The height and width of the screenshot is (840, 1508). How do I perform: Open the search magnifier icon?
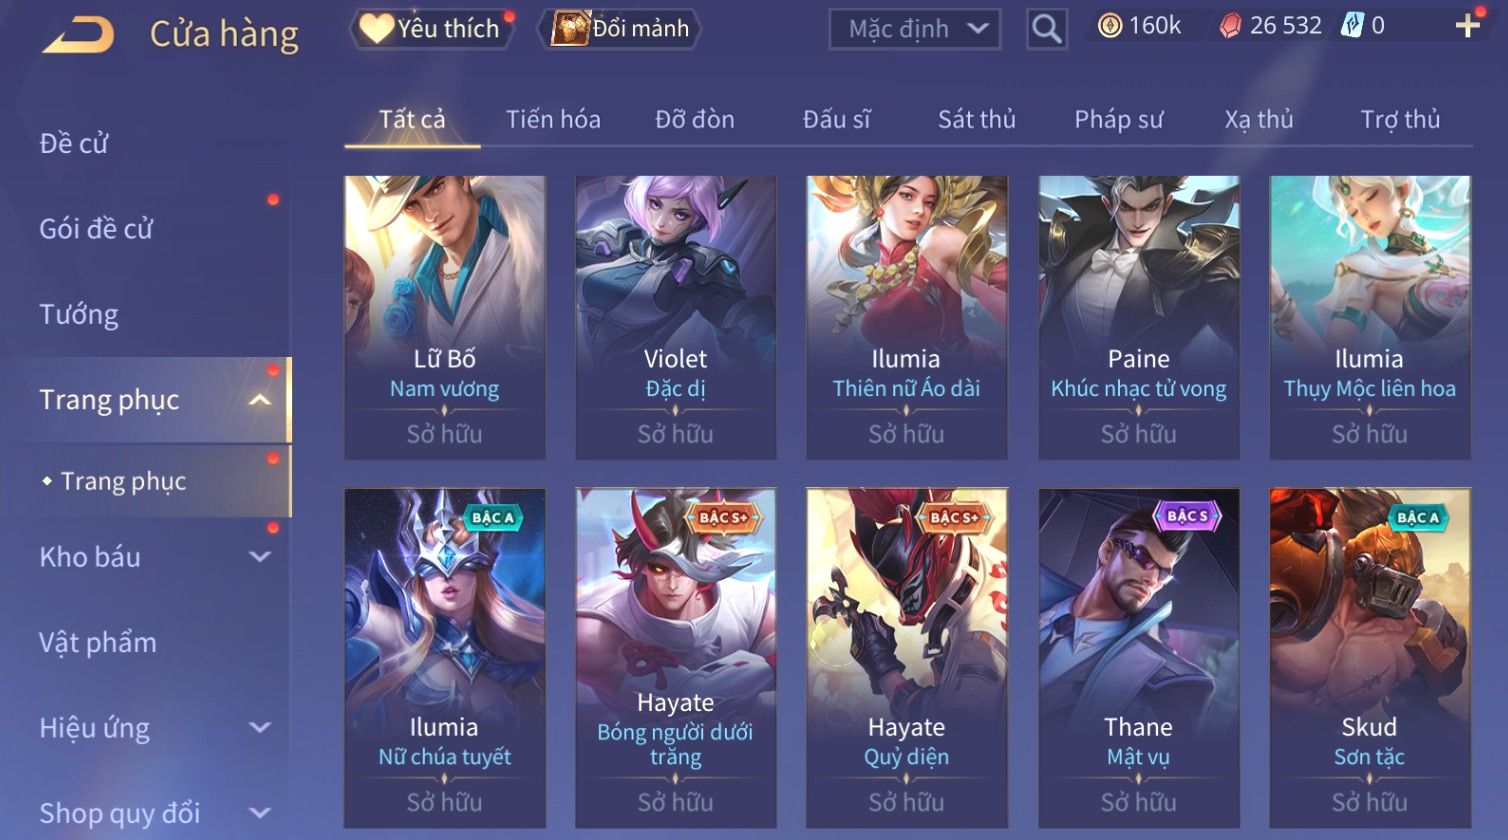pyautogui.click(x=1046, y=29)
